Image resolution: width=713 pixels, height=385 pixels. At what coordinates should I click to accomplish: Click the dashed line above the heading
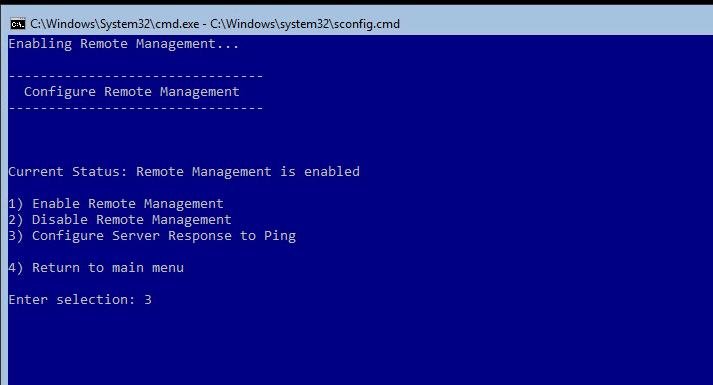[136, 76]
